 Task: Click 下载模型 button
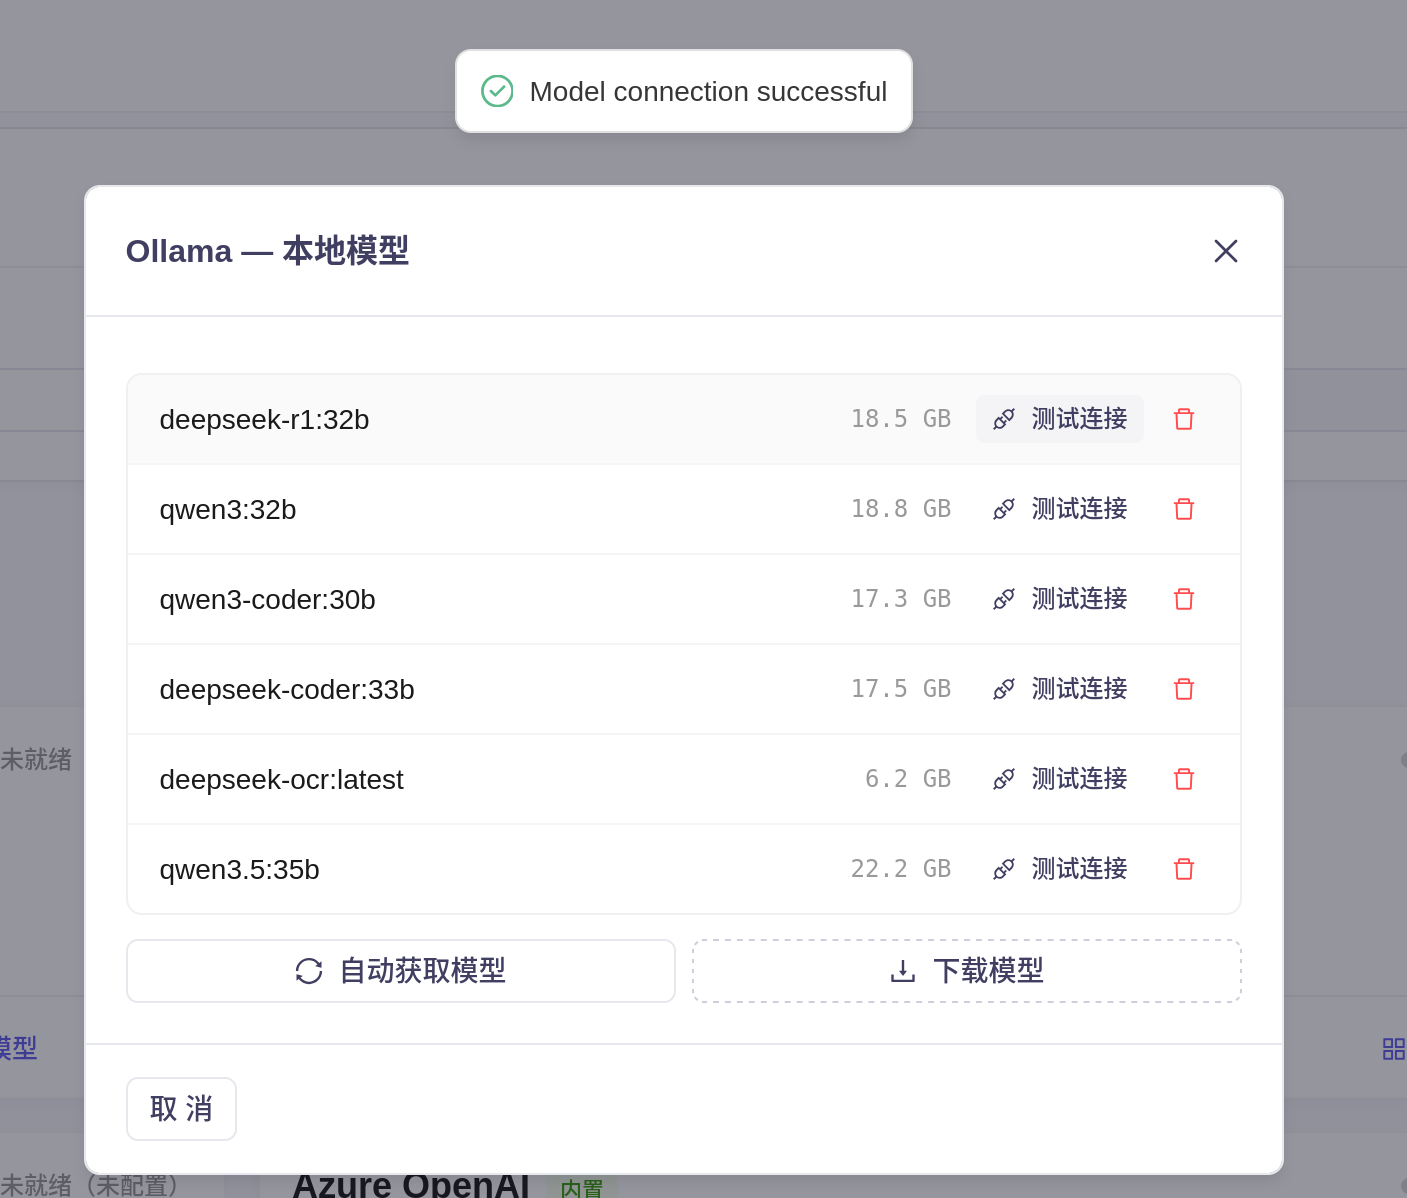pos(967,971)
